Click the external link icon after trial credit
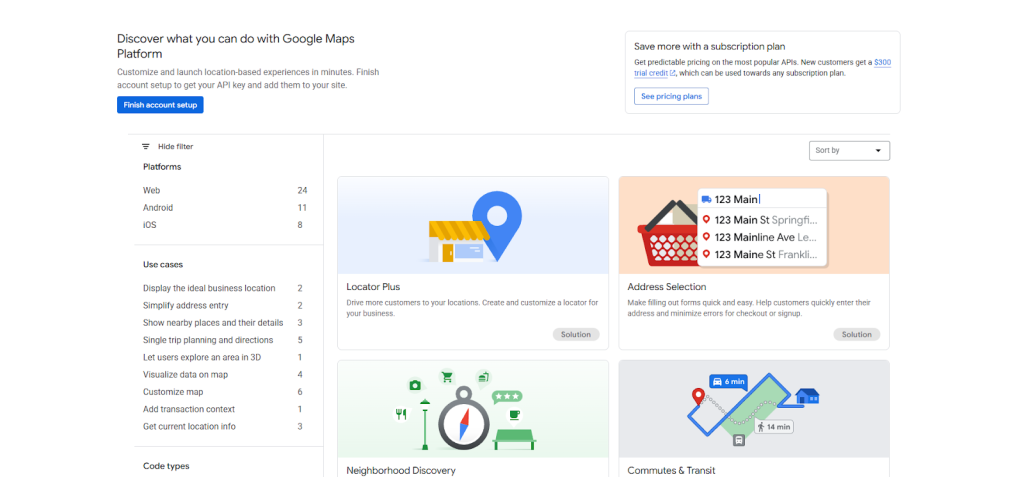 coord(673,73)
